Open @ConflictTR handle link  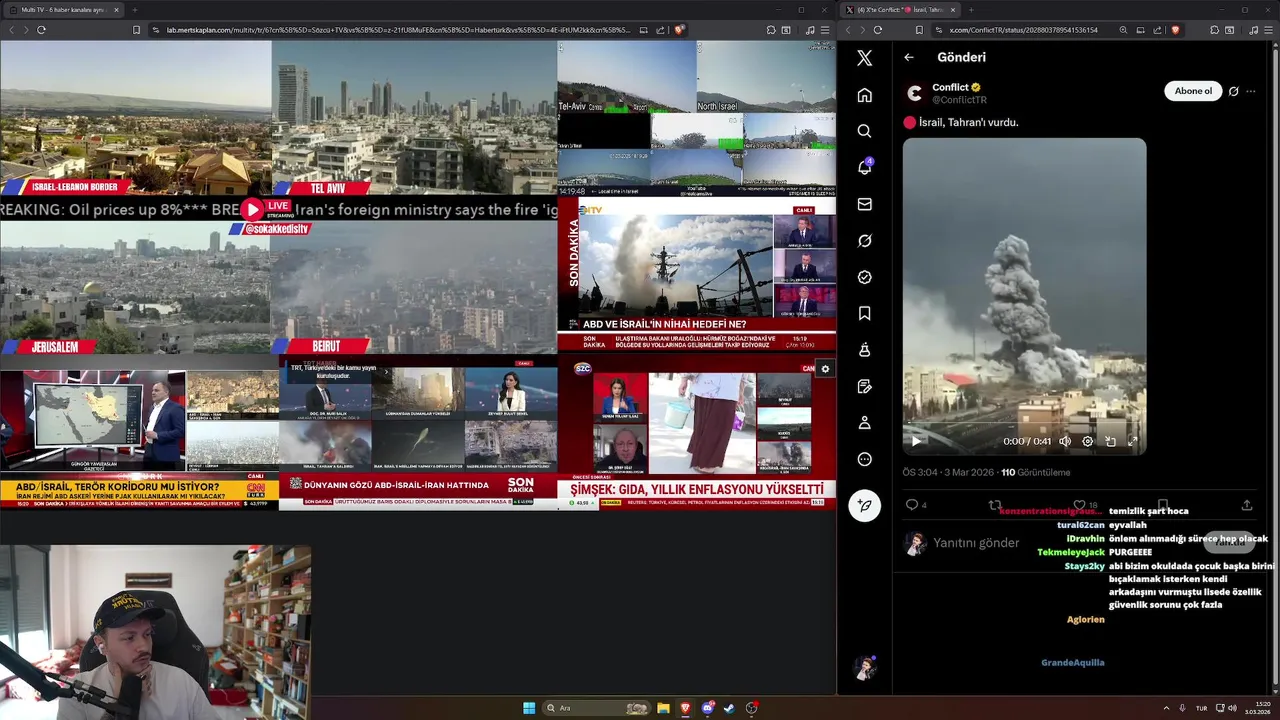coord(959,100)
